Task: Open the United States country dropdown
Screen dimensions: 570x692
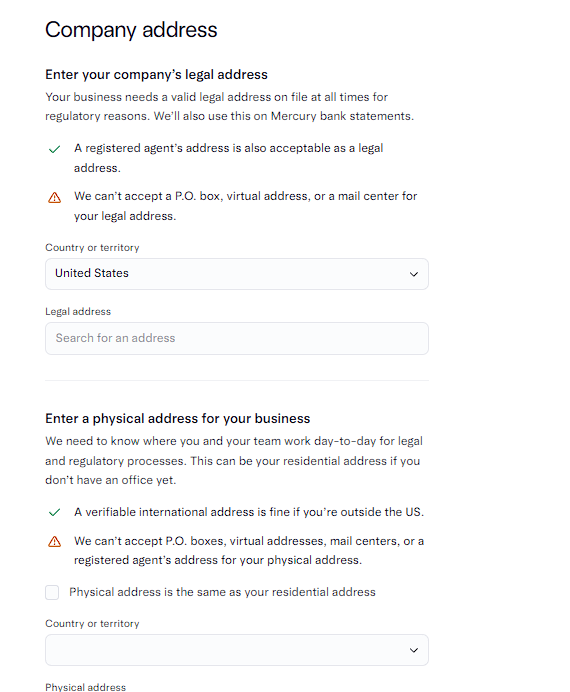Action: (237, 274)
